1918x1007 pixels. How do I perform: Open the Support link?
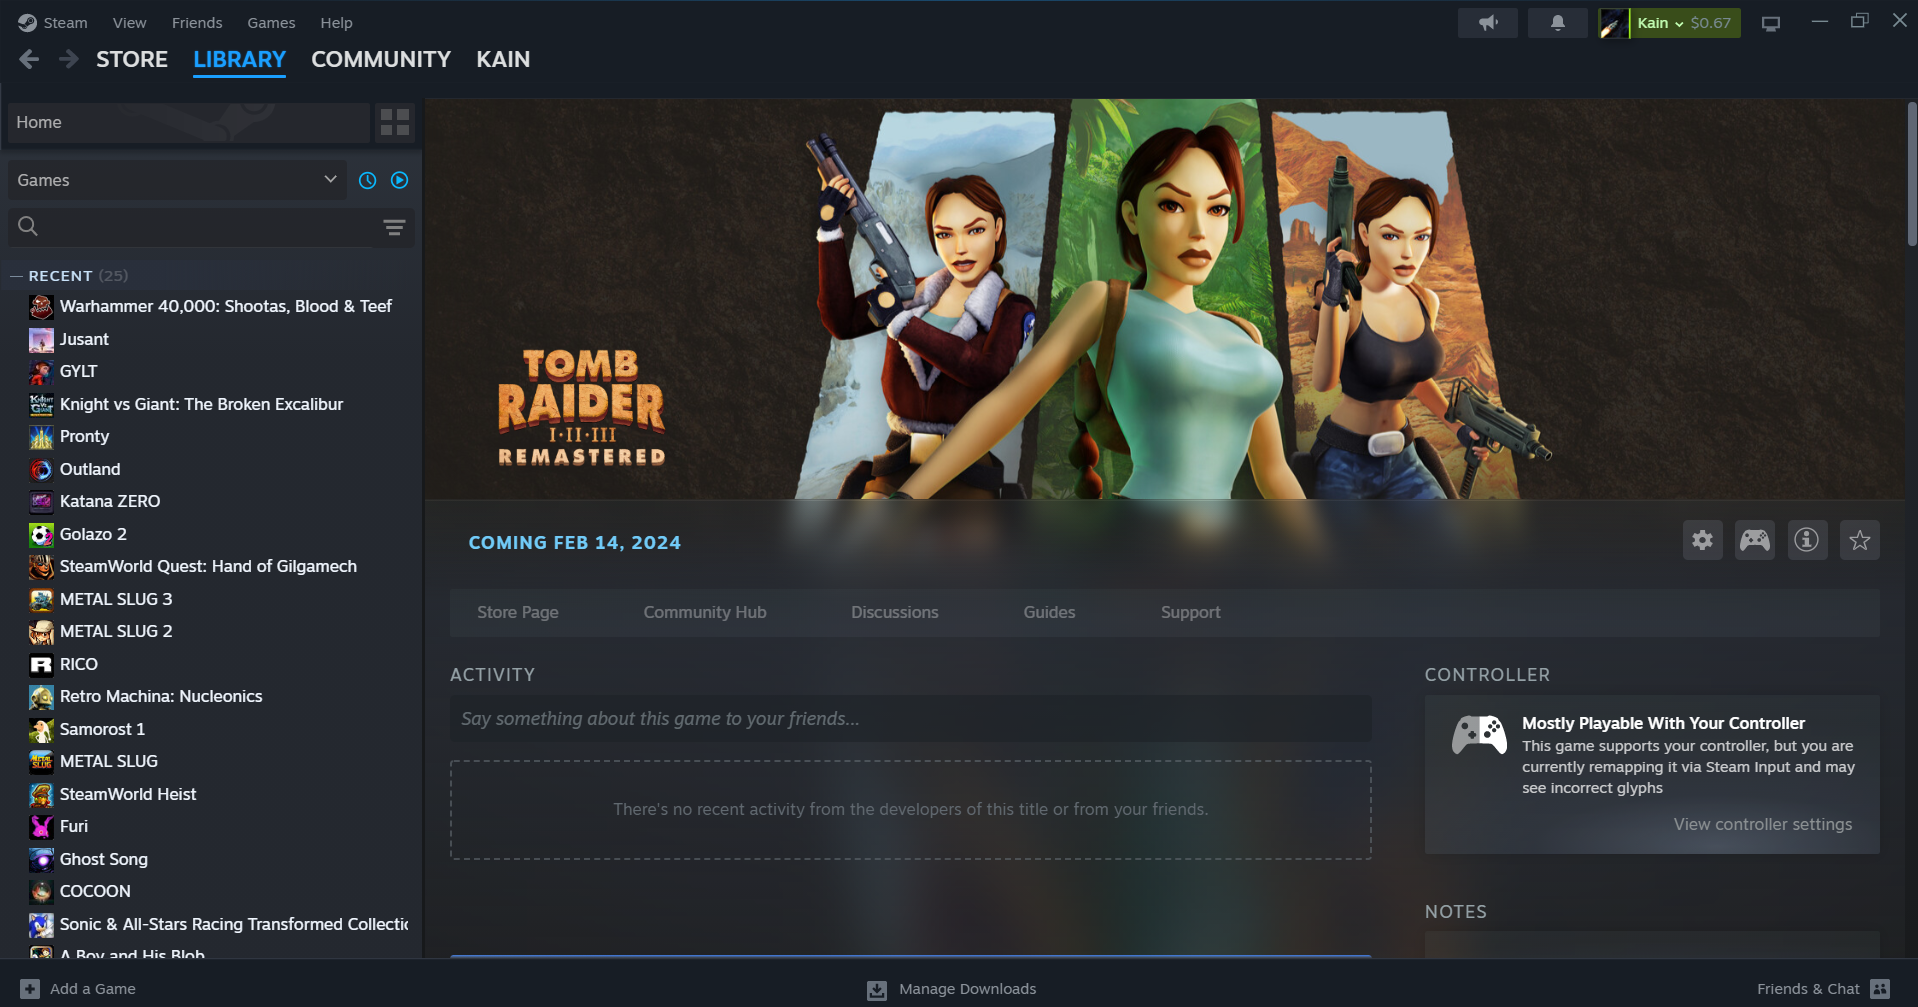pos(1190,612)
